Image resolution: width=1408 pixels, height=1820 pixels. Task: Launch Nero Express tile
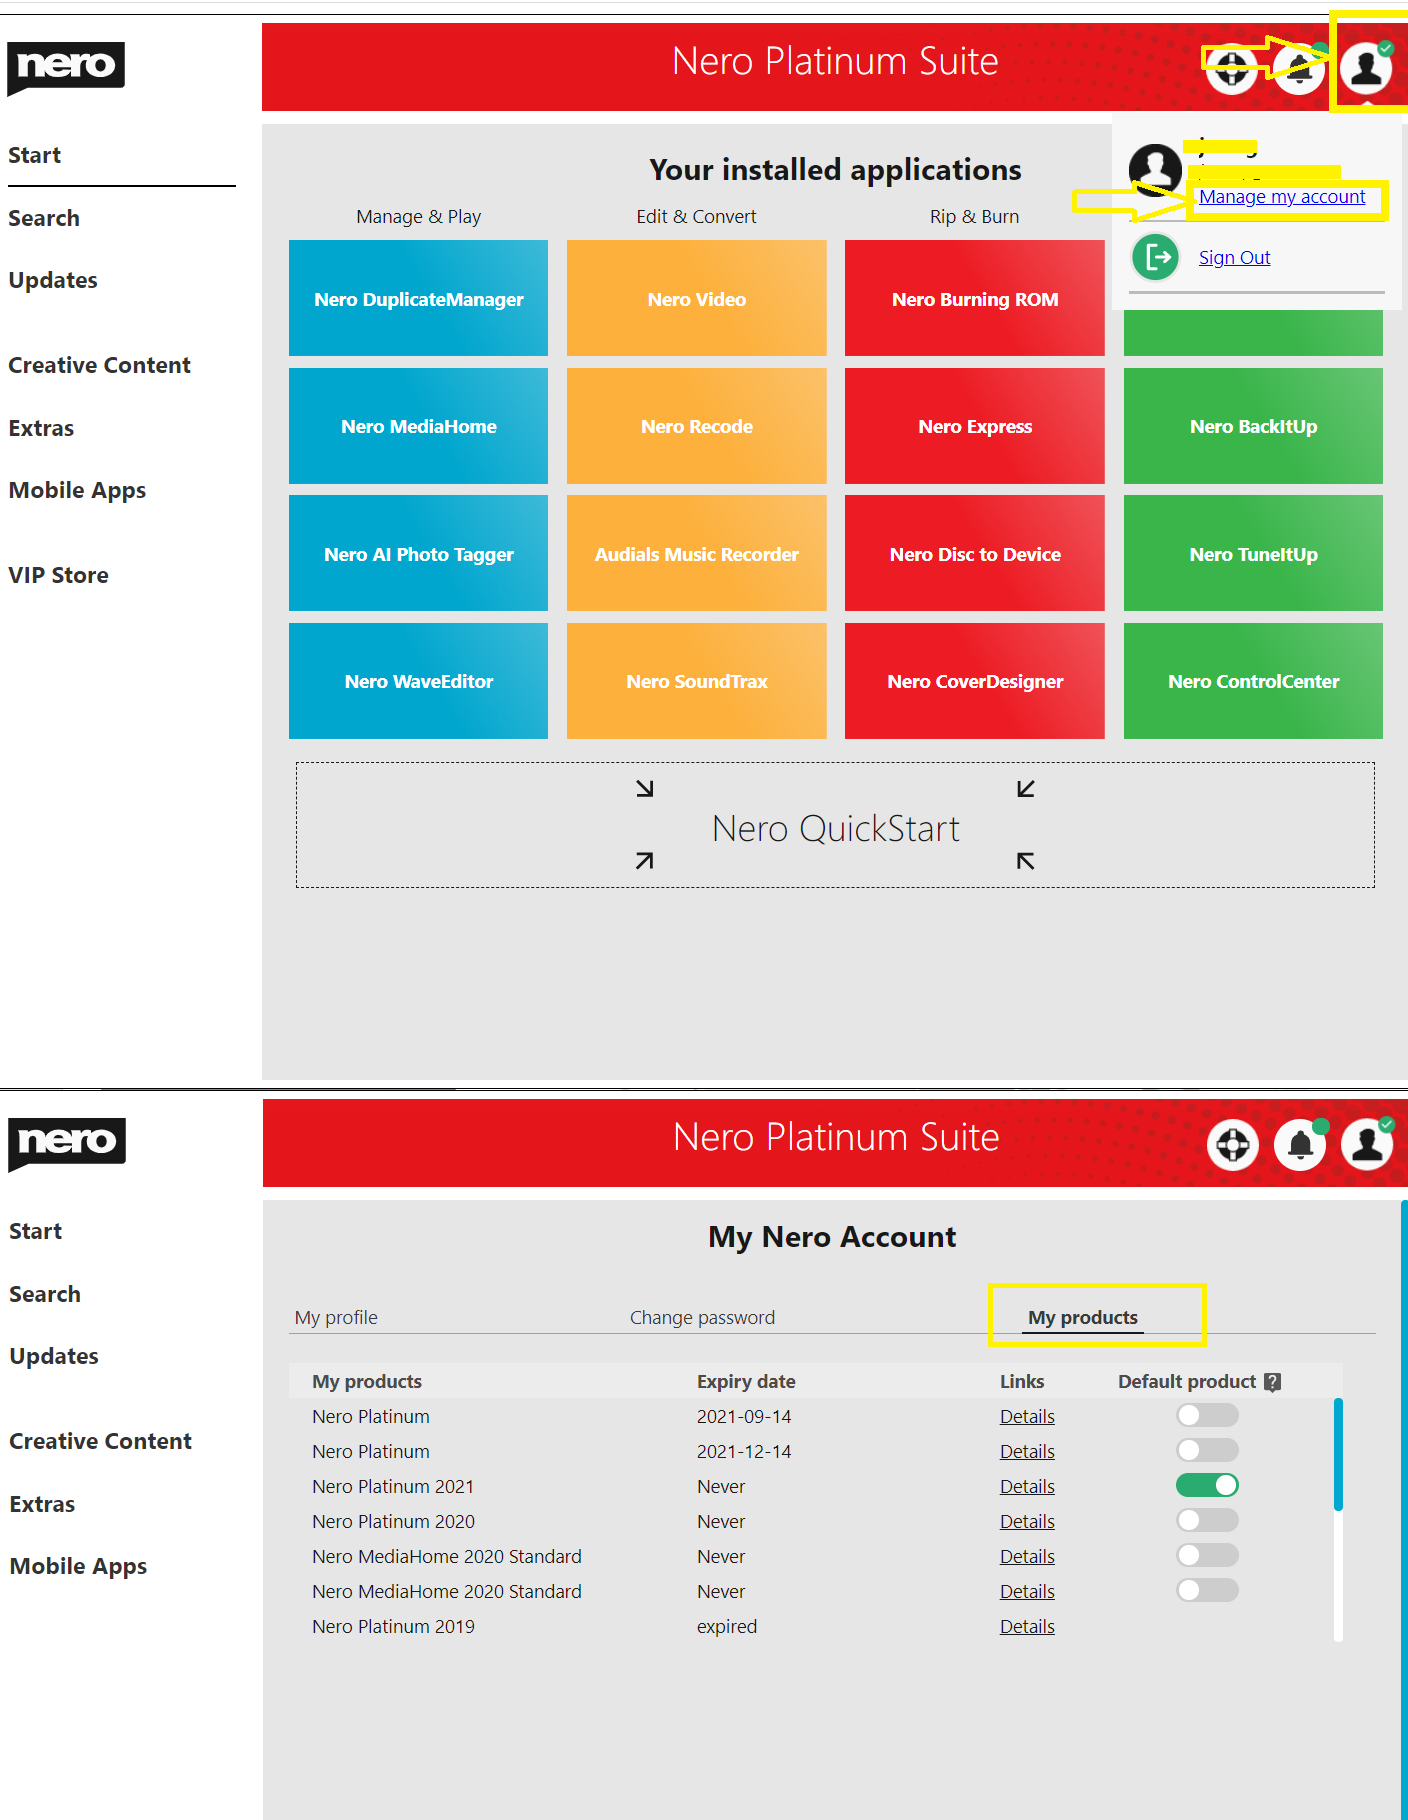pyautogui.click(x=975, y=426)
